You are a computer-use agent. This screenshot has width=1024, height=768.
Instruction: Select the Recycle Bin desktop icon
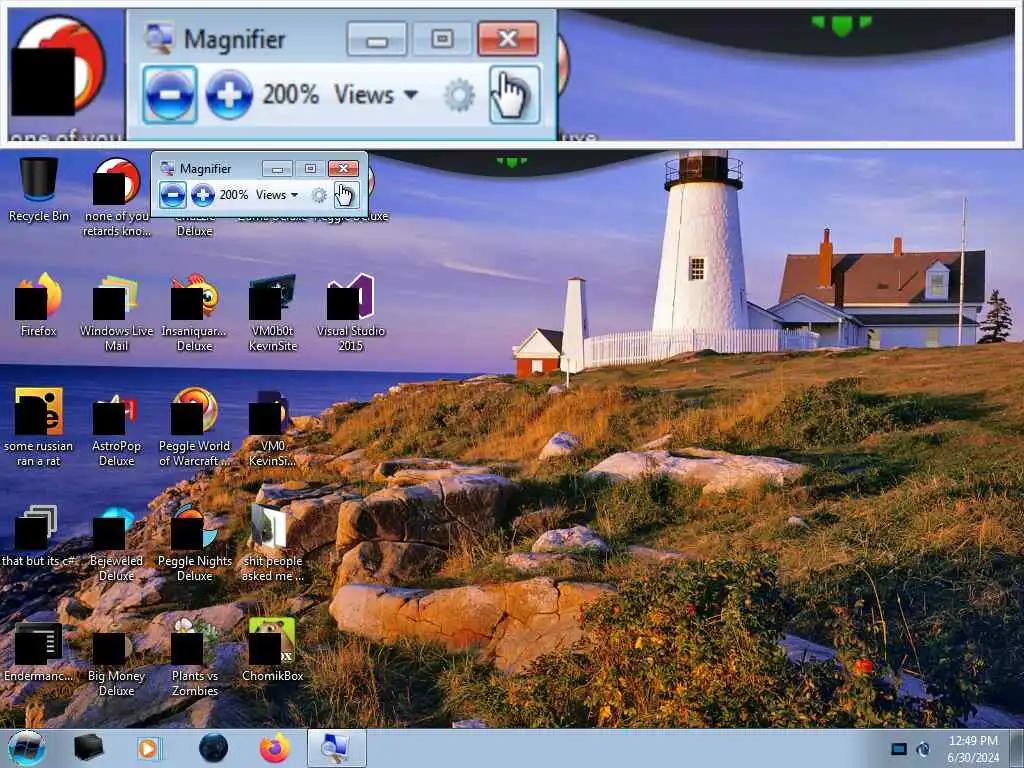tap(39, 189)
